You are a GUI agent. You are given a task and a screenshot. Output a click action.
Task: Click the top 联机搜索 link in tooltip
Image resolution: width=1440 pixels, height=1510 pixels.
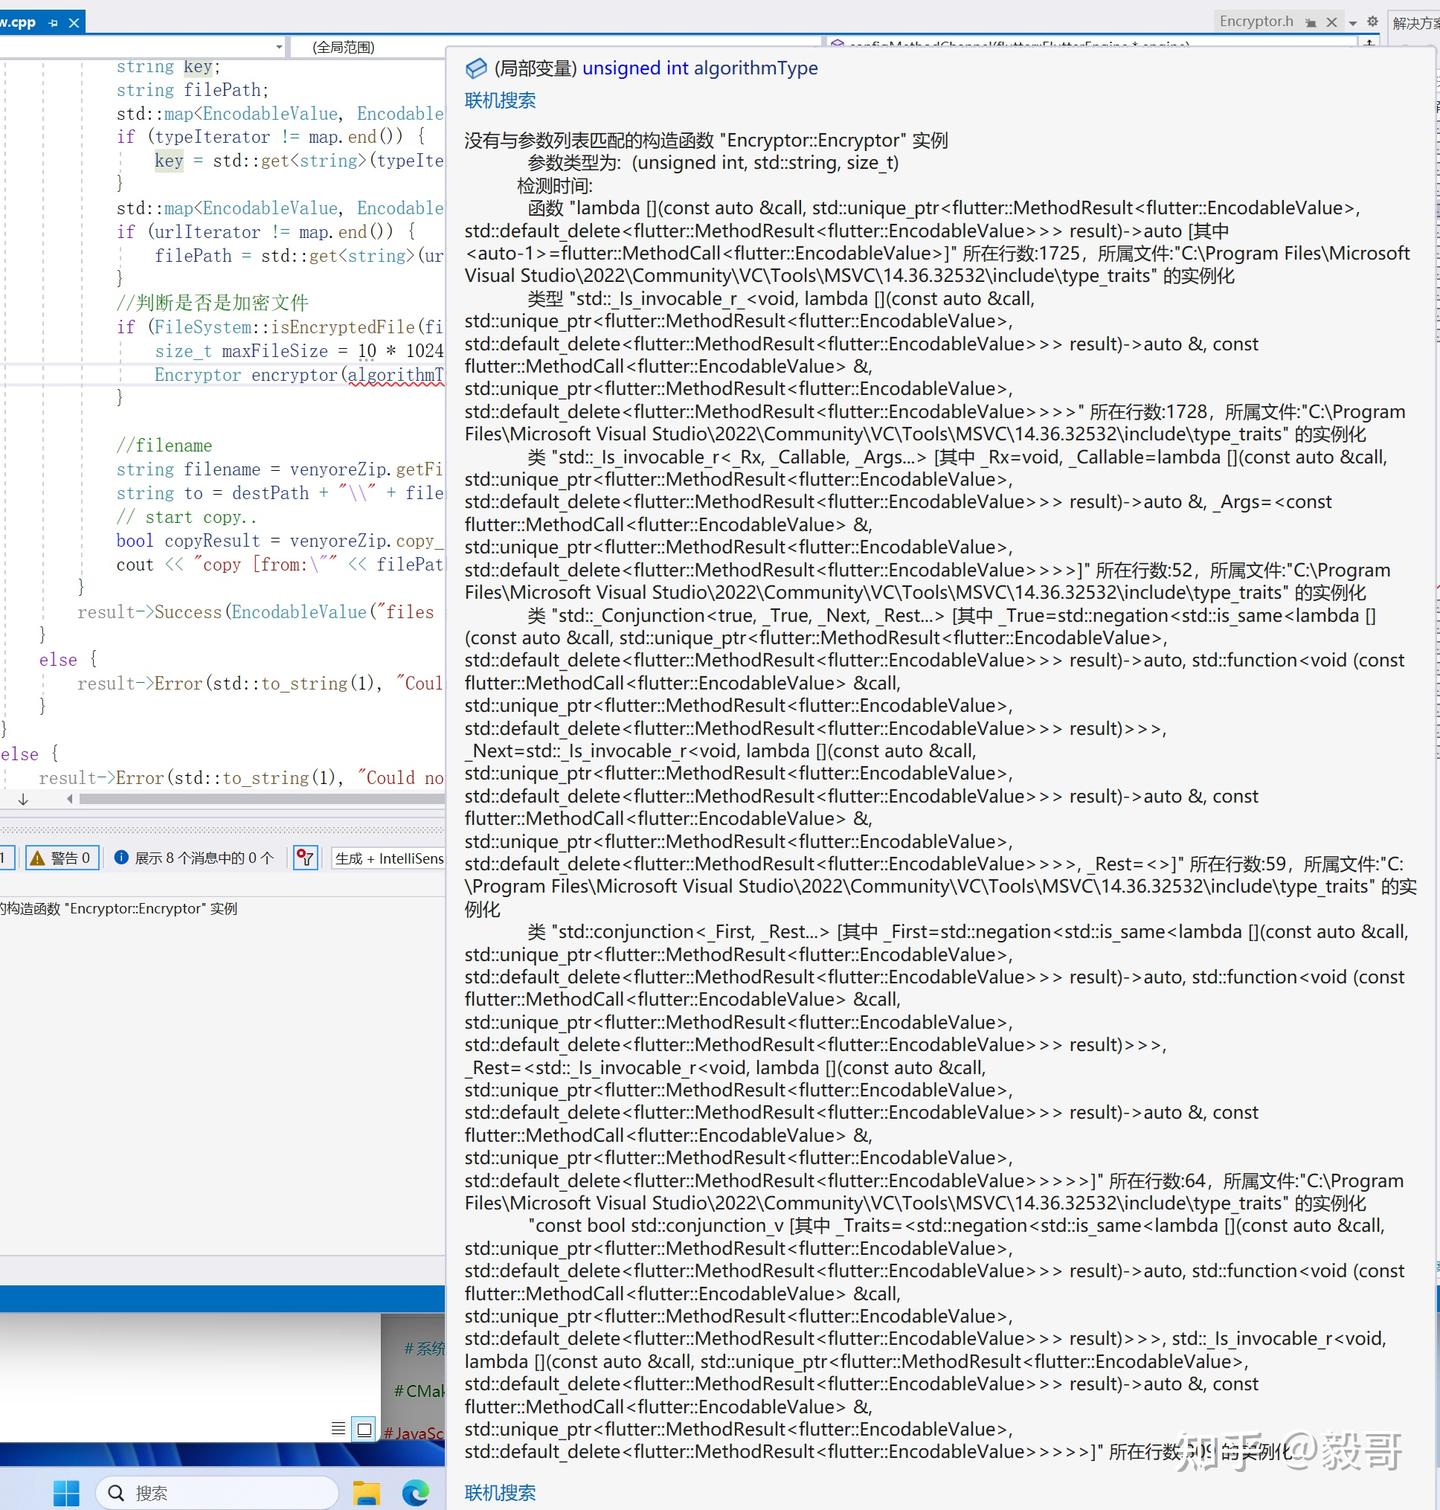click(500, 100)
